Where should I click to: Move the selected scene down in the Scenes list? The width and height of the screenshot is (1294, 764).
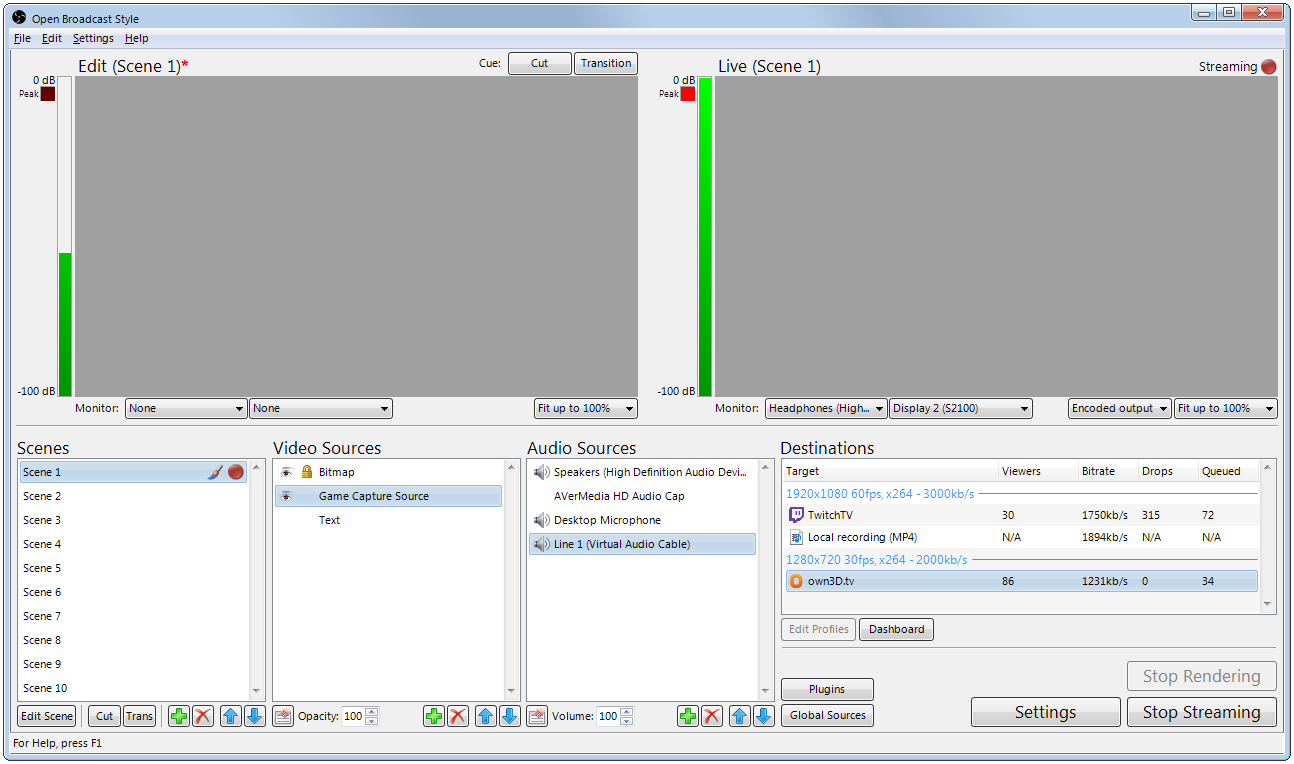click(x=255, y=716)
